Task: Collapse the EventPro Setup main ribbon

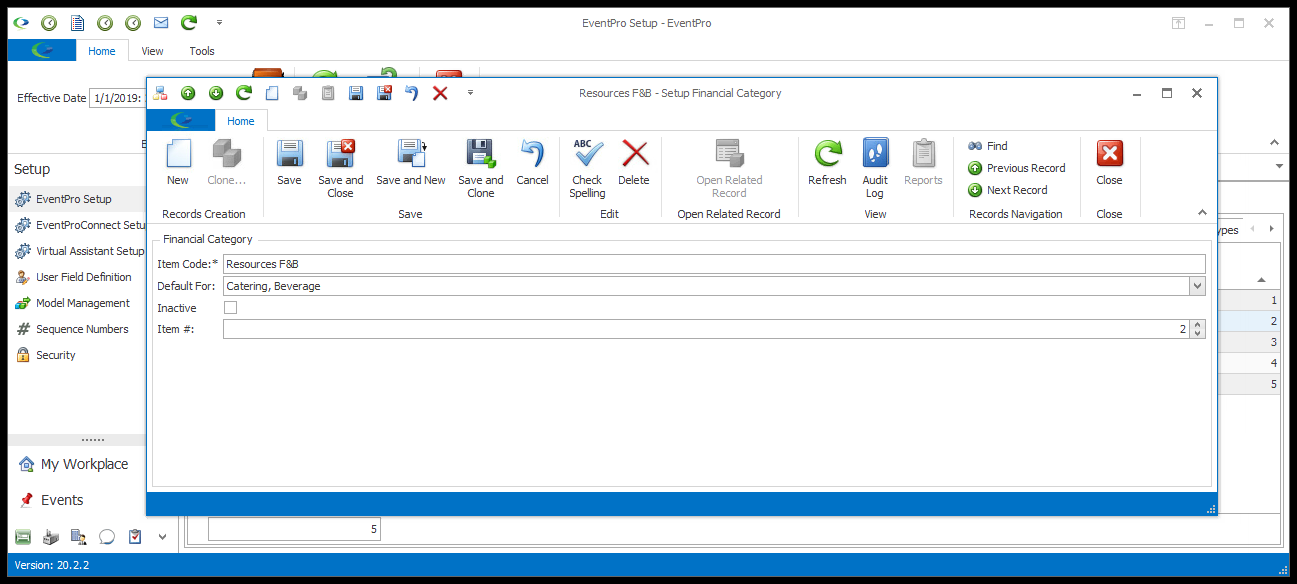Action: coord(1274,143)
